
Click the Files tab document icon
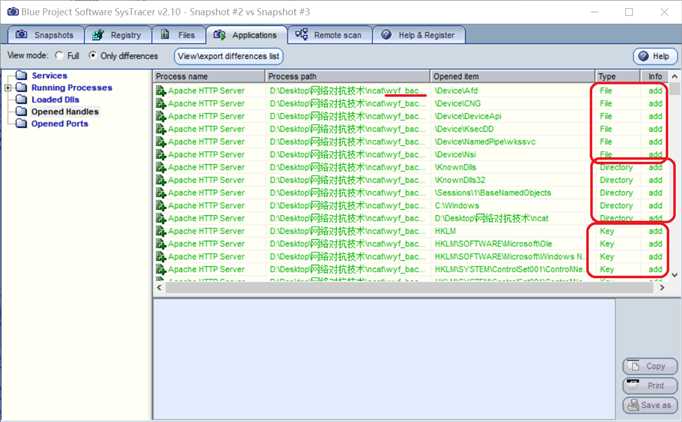coord(165,34)
